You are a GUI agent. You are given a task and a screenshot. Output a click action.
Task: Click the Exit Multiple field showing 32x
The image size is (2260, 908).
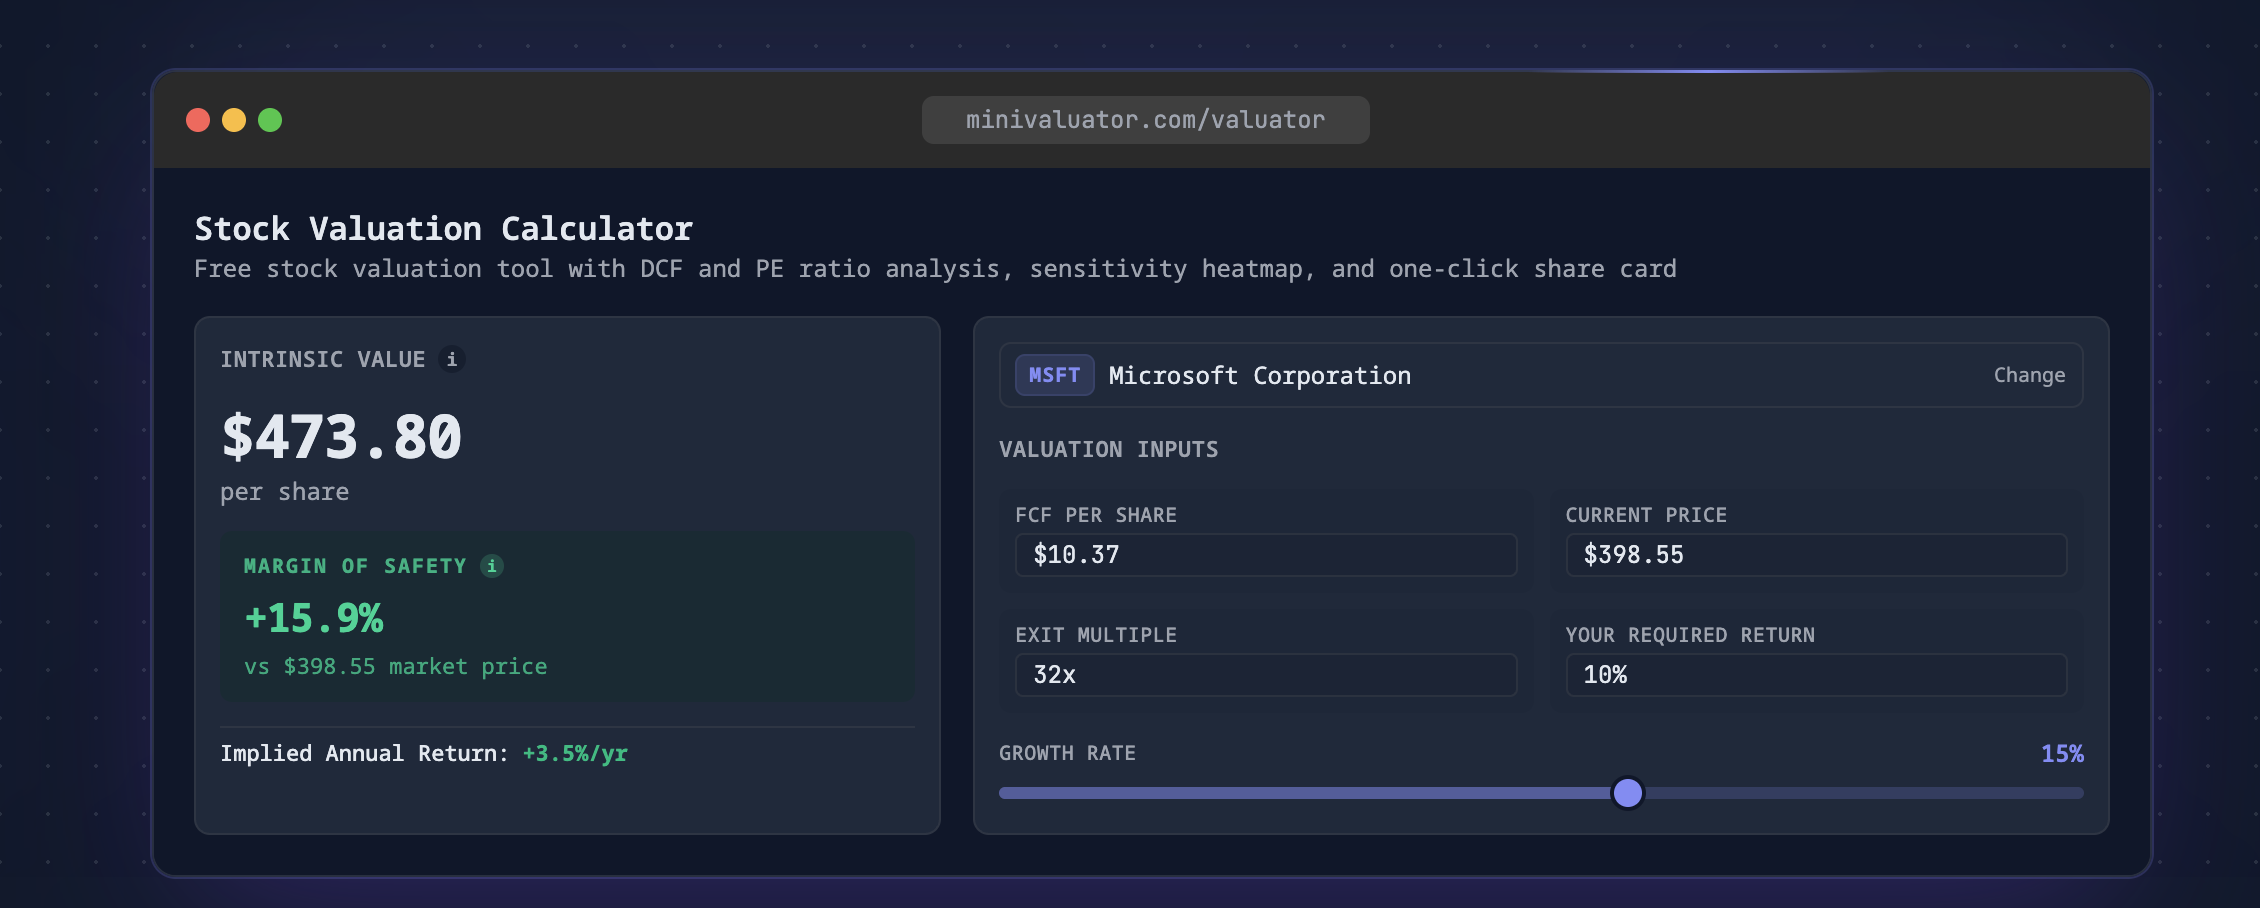click(1265, 675)
